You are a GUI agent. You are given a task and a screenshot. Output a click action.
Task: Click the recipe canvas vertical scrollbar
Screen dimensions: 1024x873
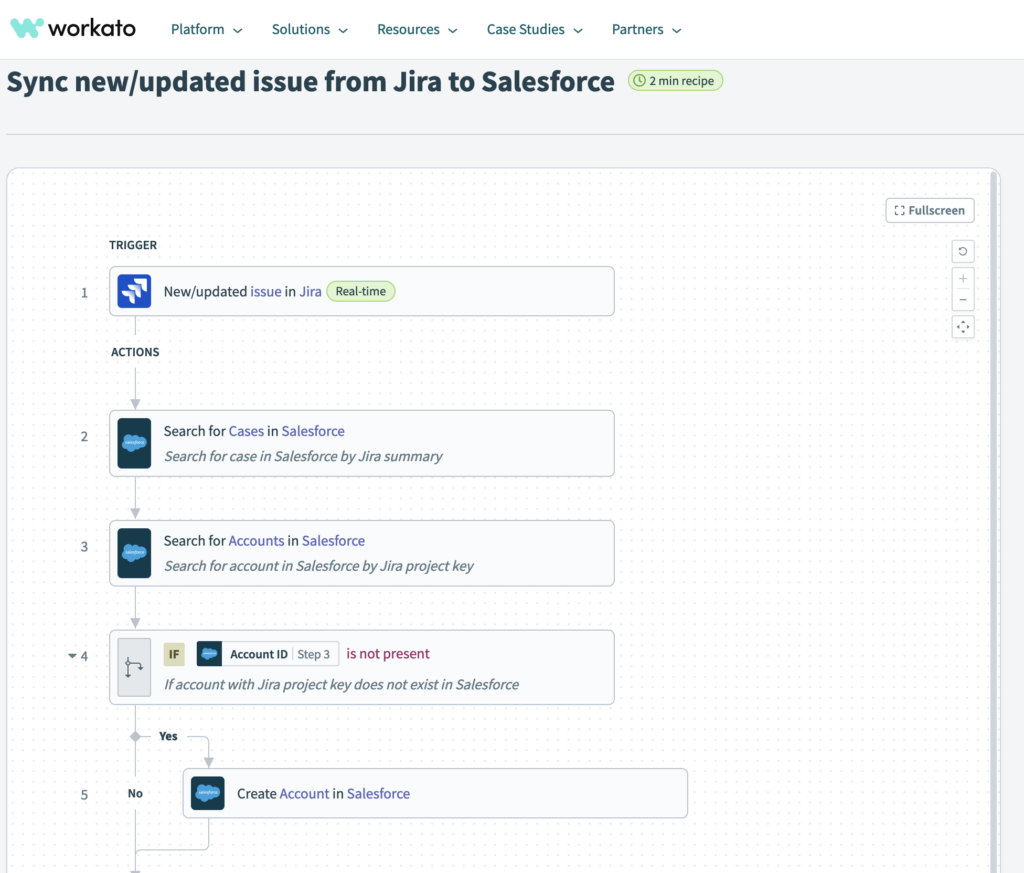993,500
